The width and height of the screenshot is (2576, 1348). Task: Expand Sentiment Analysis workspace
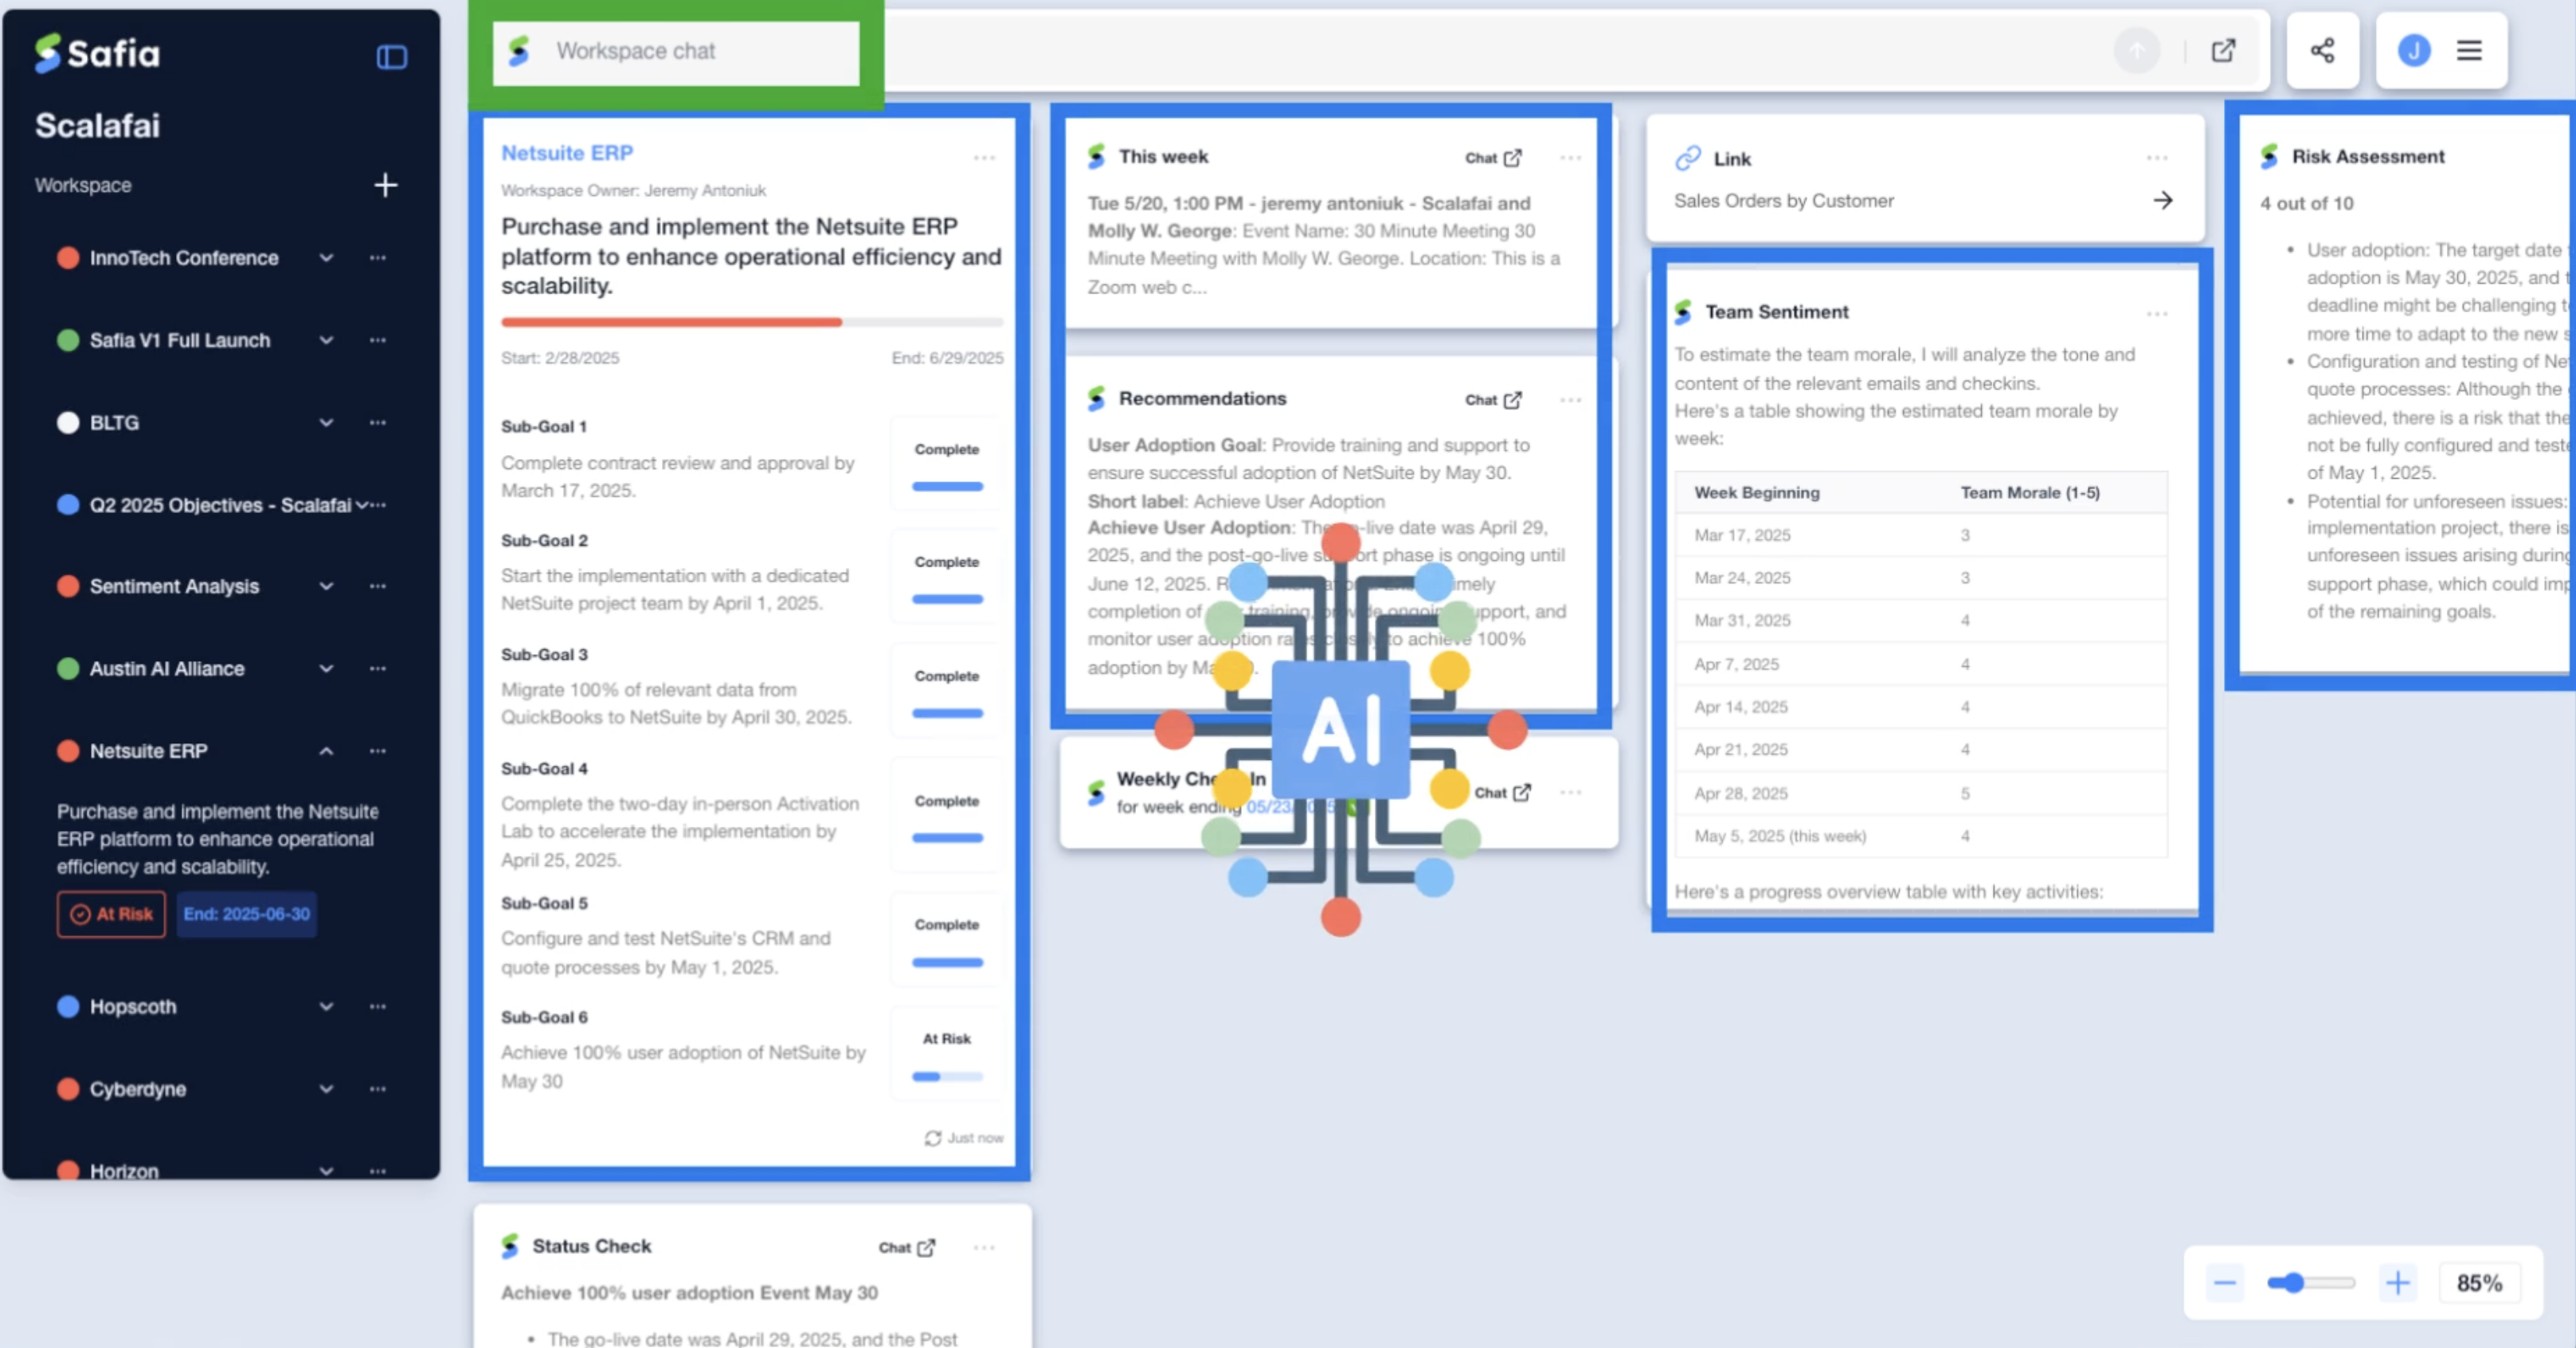click(x=326, y=586)
